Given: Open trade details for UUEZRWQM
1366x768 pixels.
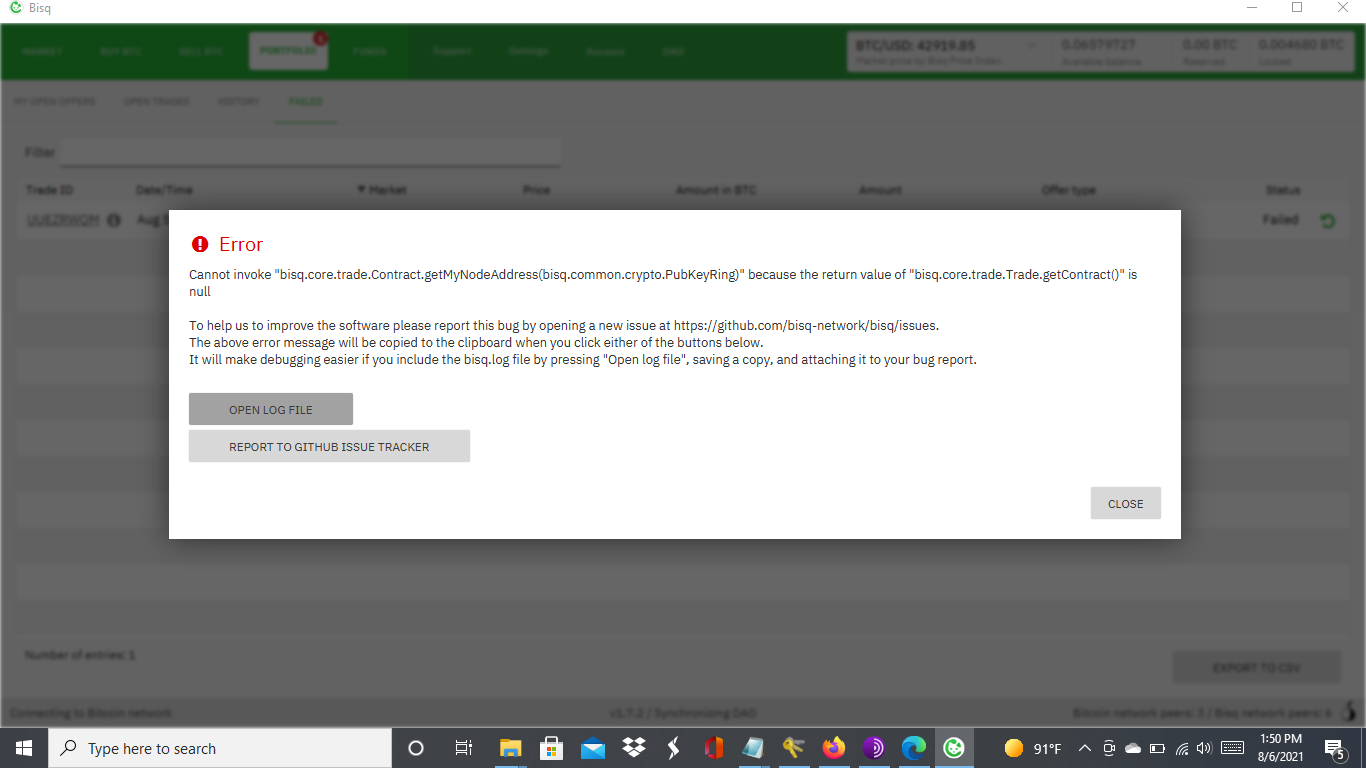Looking at the screenshot, I should point(63,220).
